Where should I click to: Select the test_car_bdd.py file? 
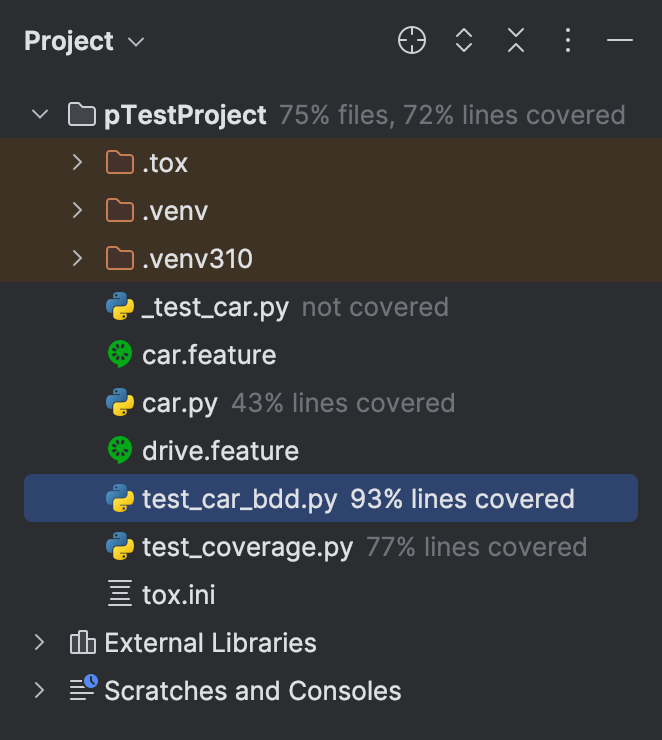[x=240, y=499]
